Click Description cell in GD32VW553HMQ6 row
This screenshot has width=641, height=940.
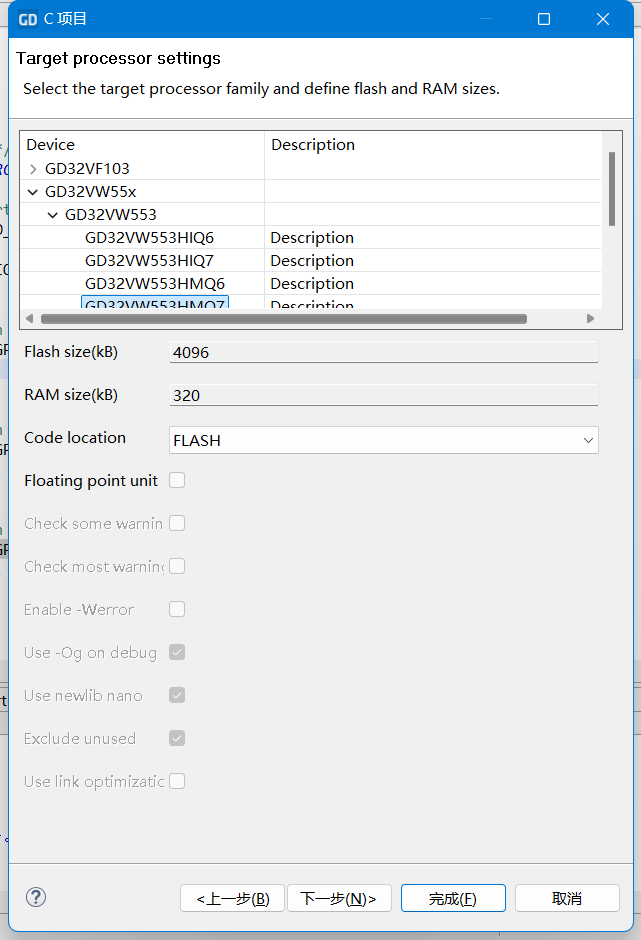[312, 283]
